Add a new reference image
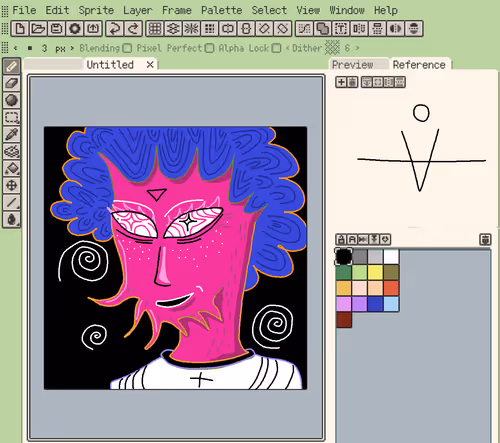Screen dimensions: 500x443 341,82
